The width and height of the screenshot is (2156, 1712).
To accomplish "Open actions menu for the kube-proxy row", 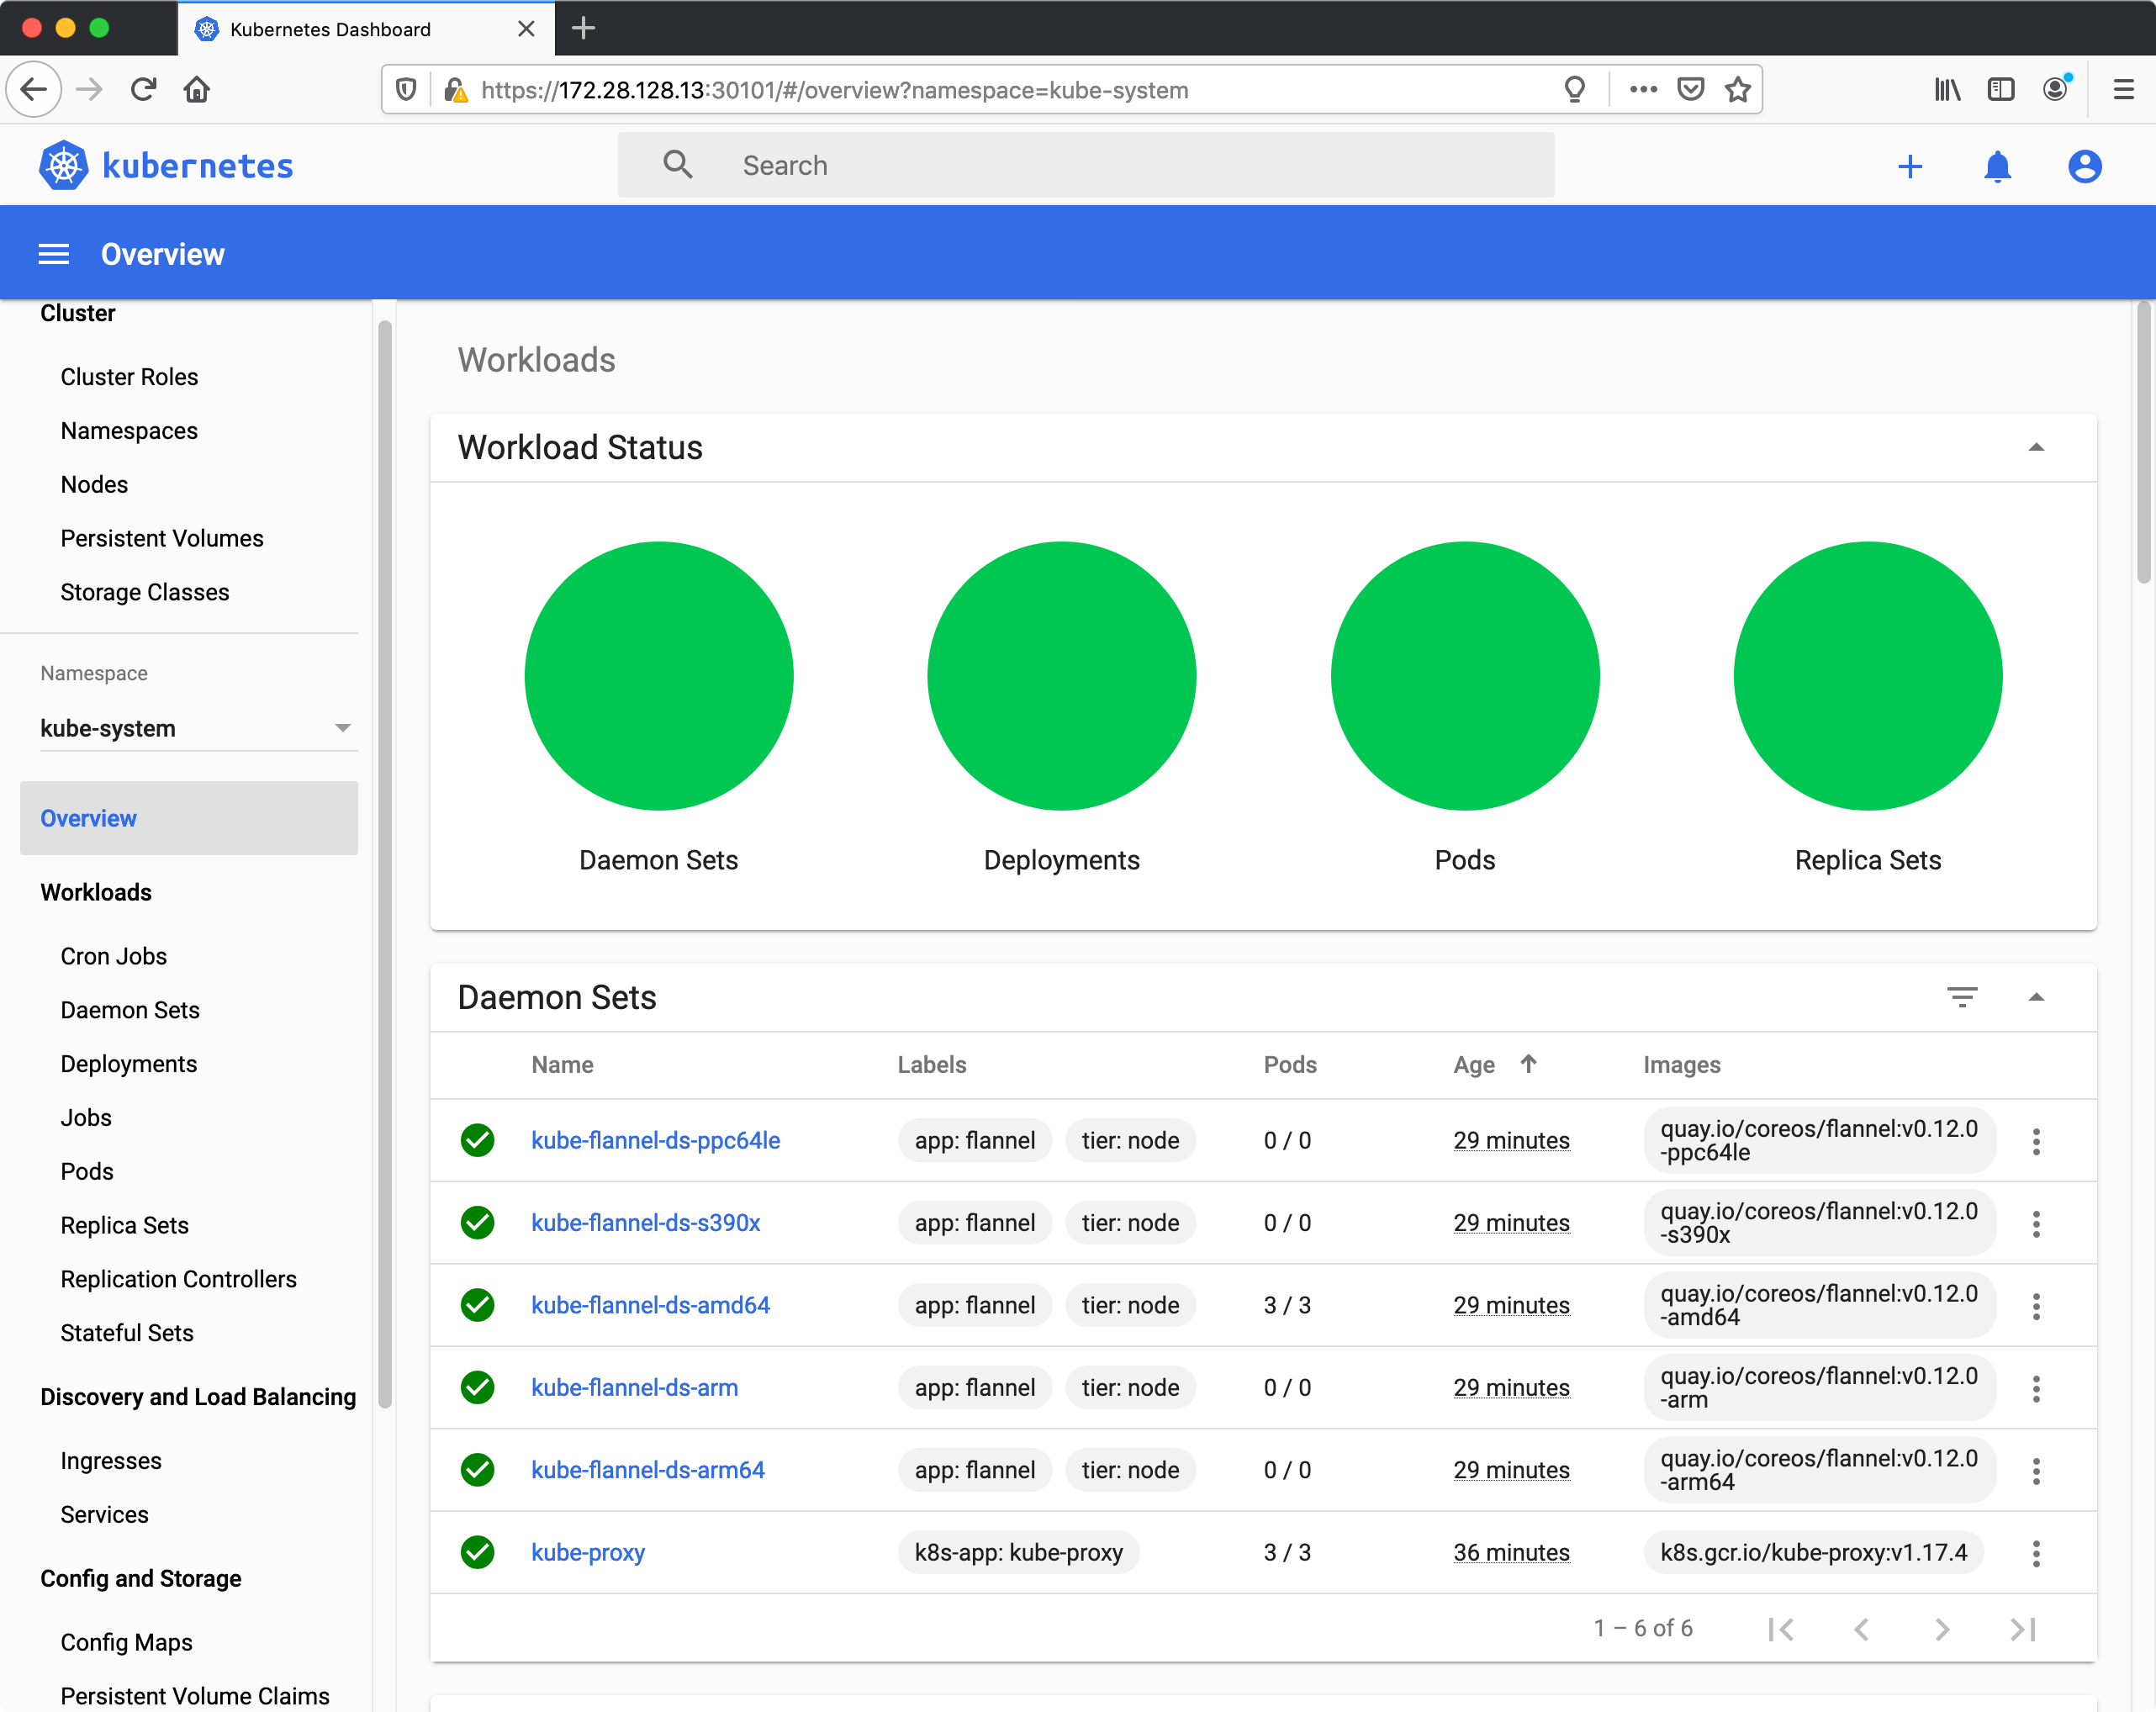I will pos(2035,1552).
